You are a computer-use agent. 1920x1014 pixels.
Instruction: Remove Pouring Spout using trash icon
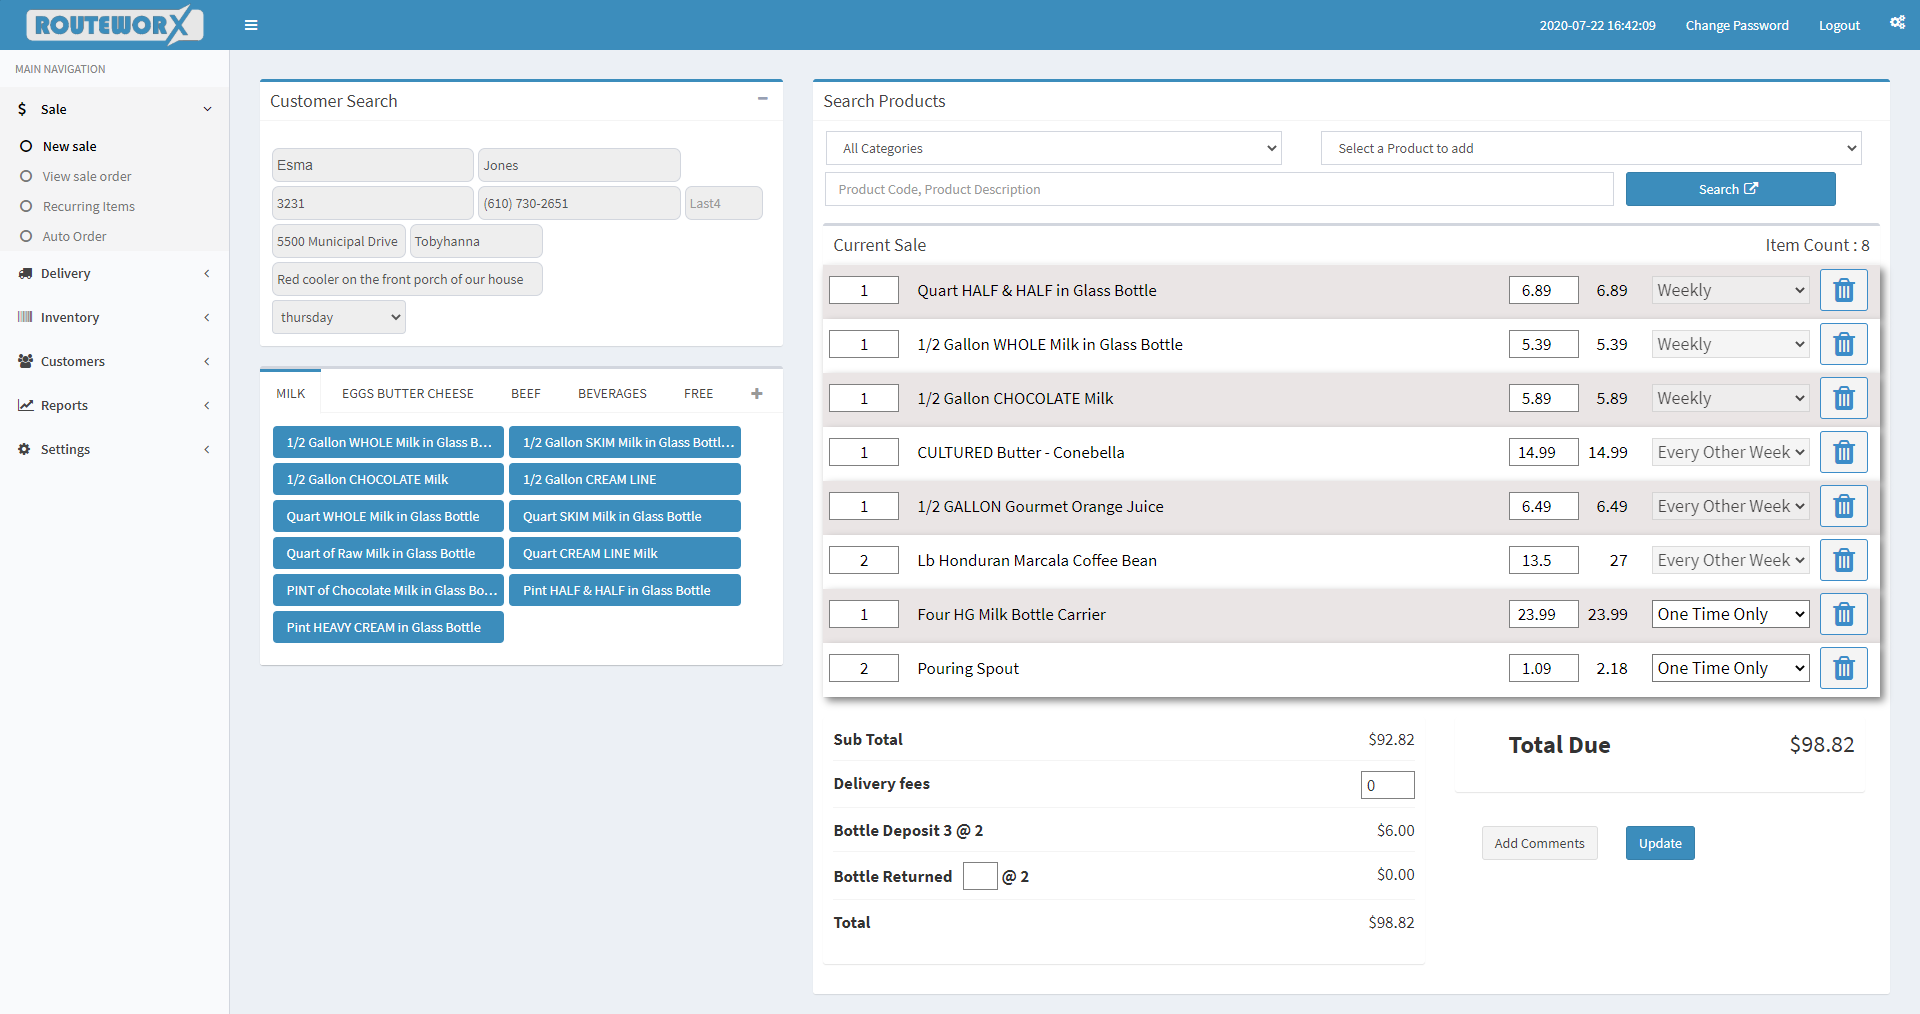pyautogui.click(x=1844, y=669)
